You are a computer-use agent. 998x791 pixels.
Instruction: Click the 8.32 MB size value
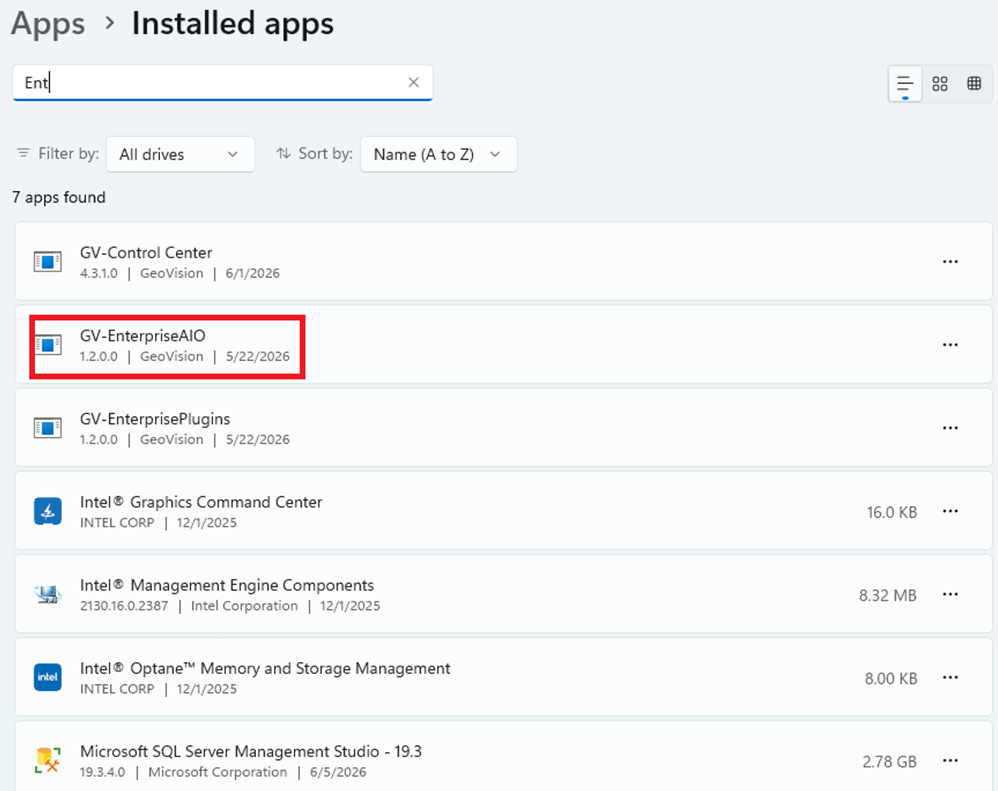[x=888, y=596]
